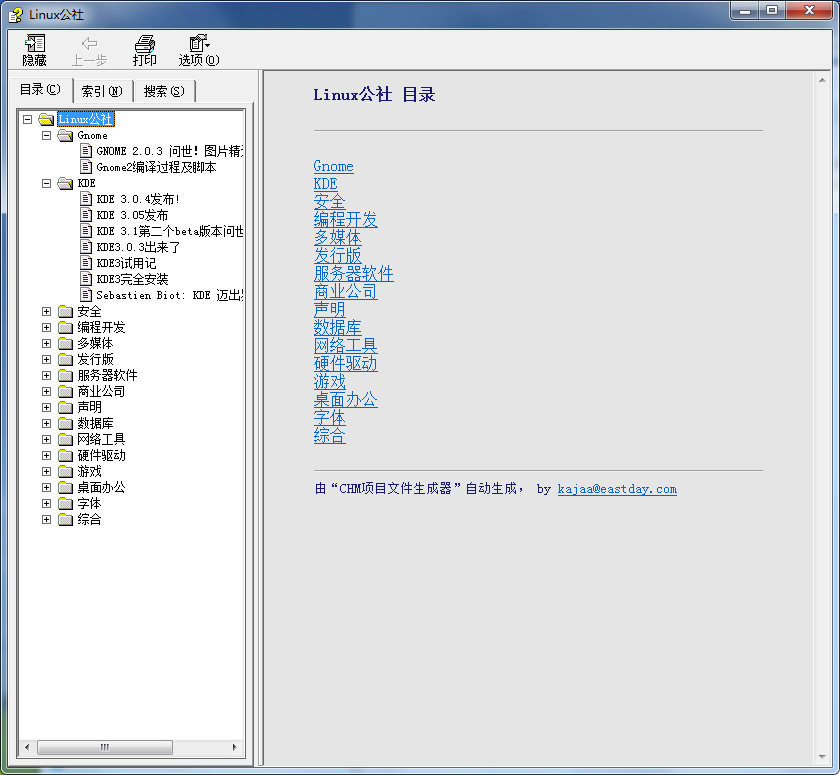This screenshot has width=840, height=775.
Task: Click the open folder icon beside Linux公社
Action: [46, 120]
